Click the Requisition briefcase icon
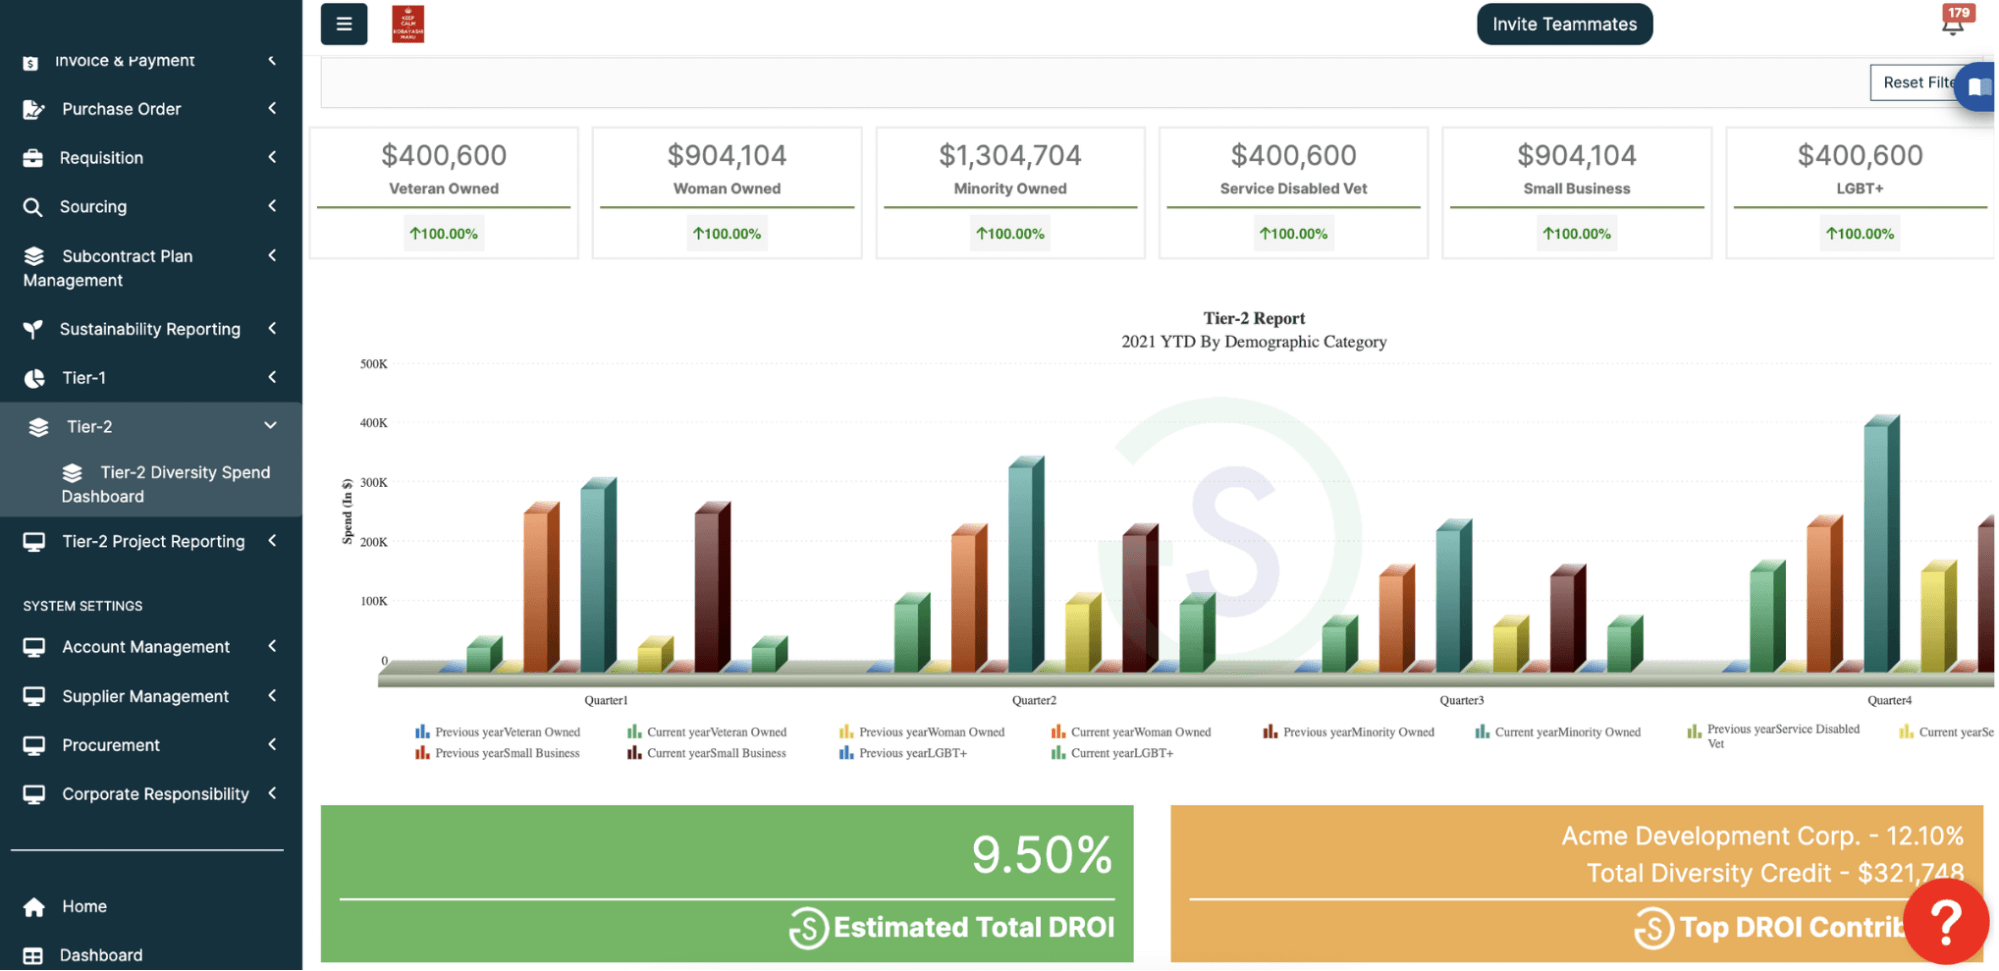Screen dimensions: 1999x971 pos(33,158)
